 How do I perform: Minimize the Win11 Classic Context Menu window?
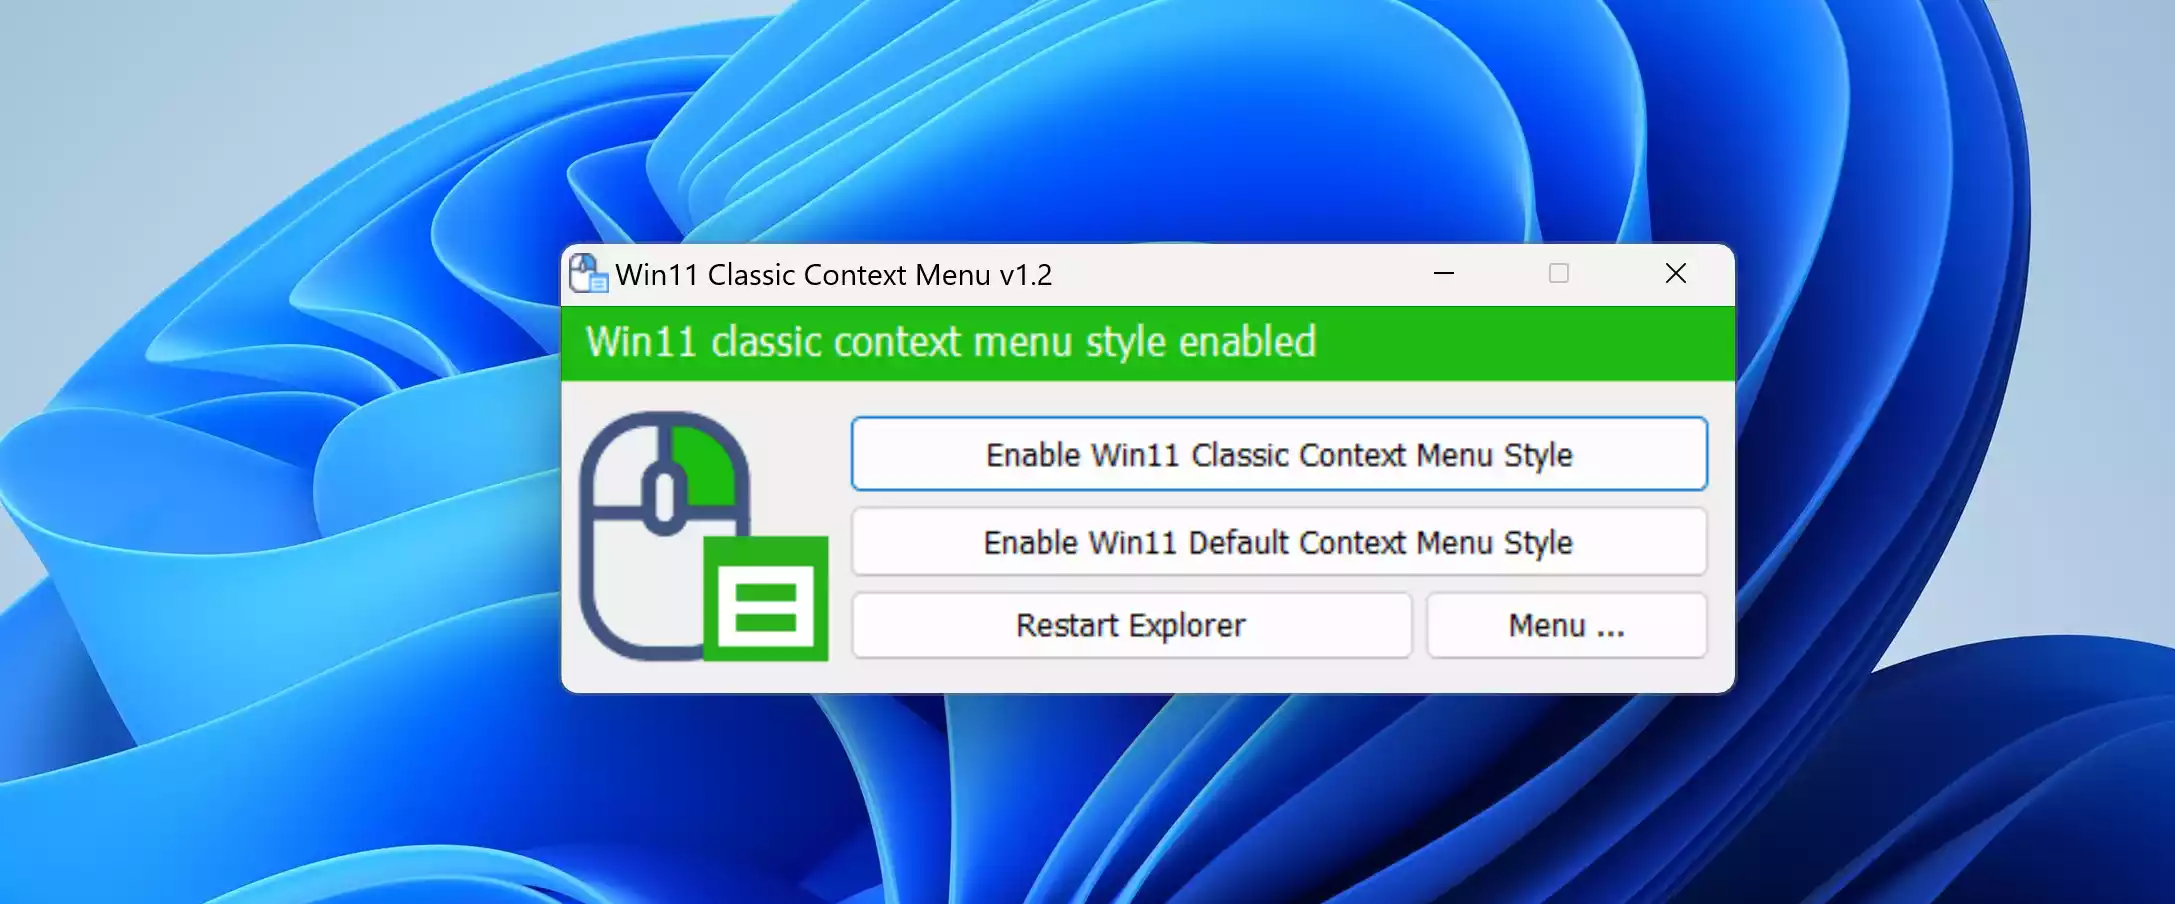[x=1443, y=273]
